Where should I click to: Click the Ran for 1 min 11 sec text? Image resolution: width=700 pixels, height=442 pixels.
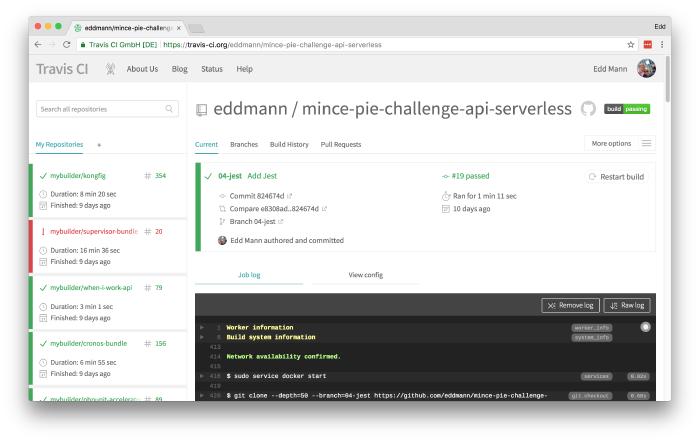click(484, 196)
